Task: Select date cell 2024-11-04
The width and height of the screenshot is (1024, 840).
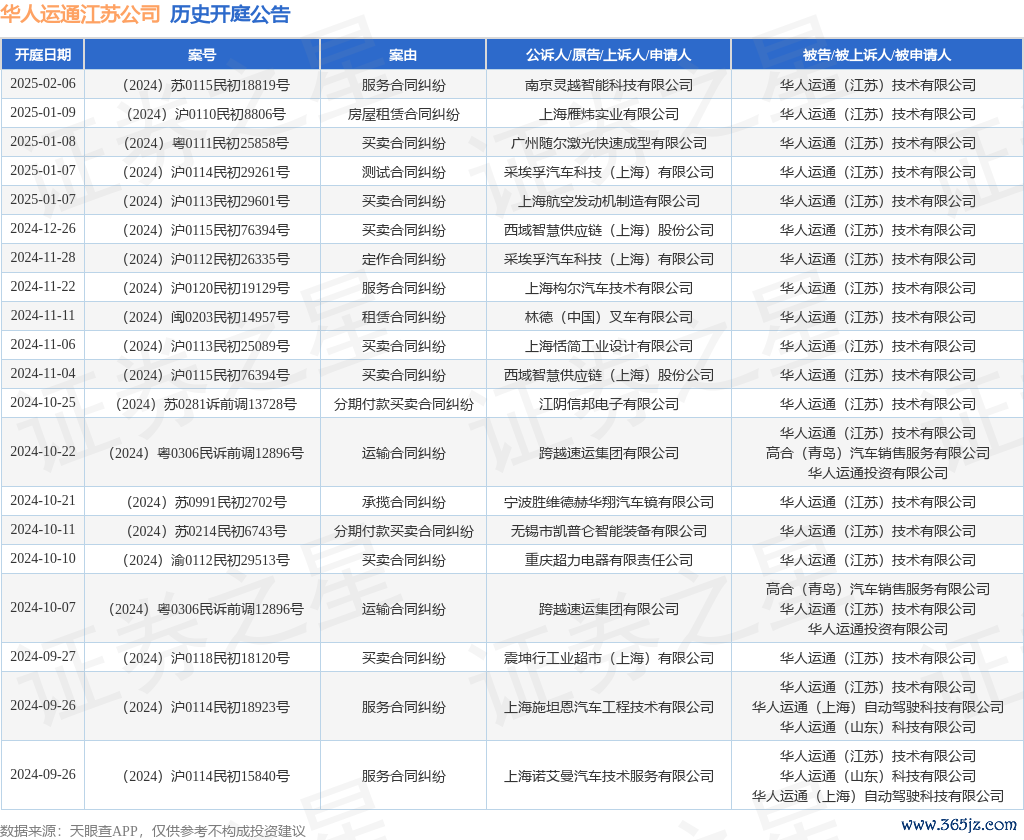Action: click(43, 374)
